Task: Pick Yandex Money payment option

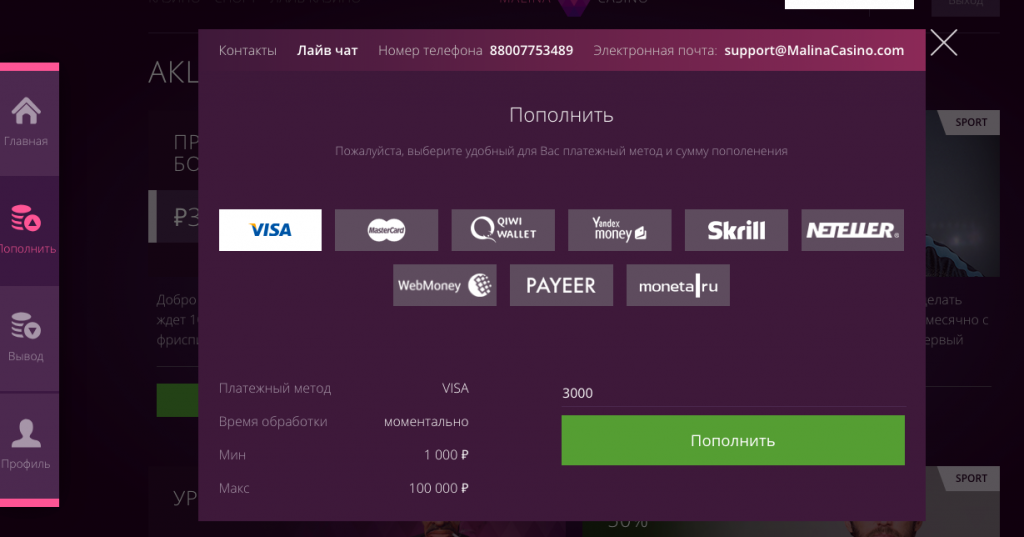Action: pos(619,230)
